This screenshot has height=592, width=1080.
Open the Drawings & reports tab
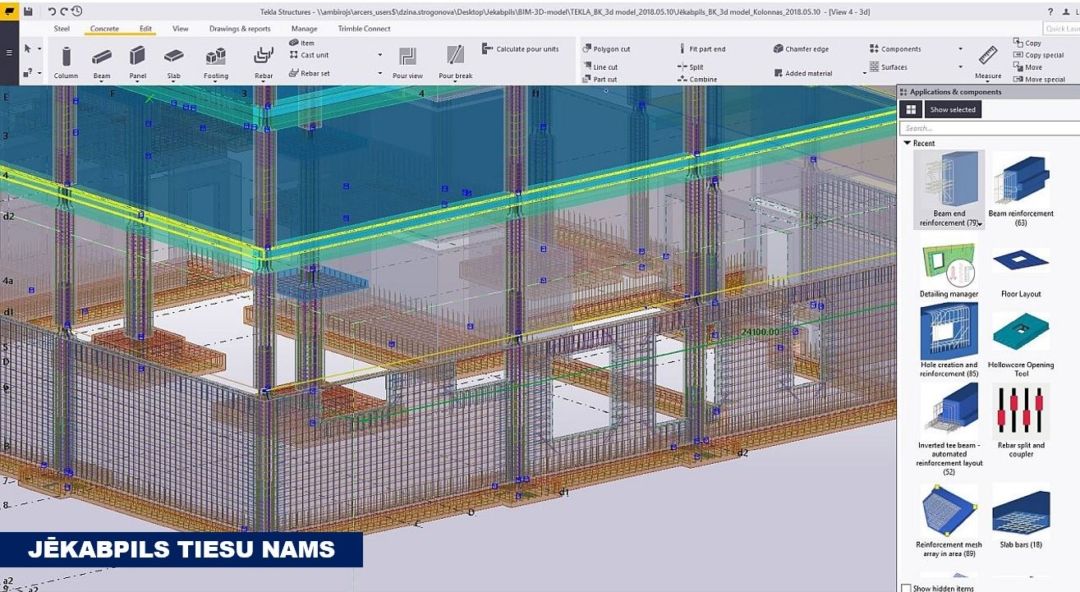pos(239,29)
